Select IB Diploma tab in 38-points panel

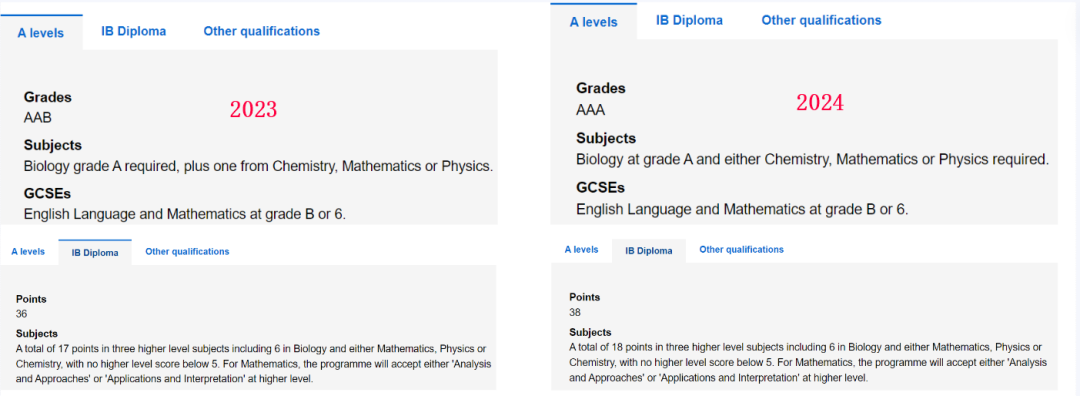(x=649, y=251)
